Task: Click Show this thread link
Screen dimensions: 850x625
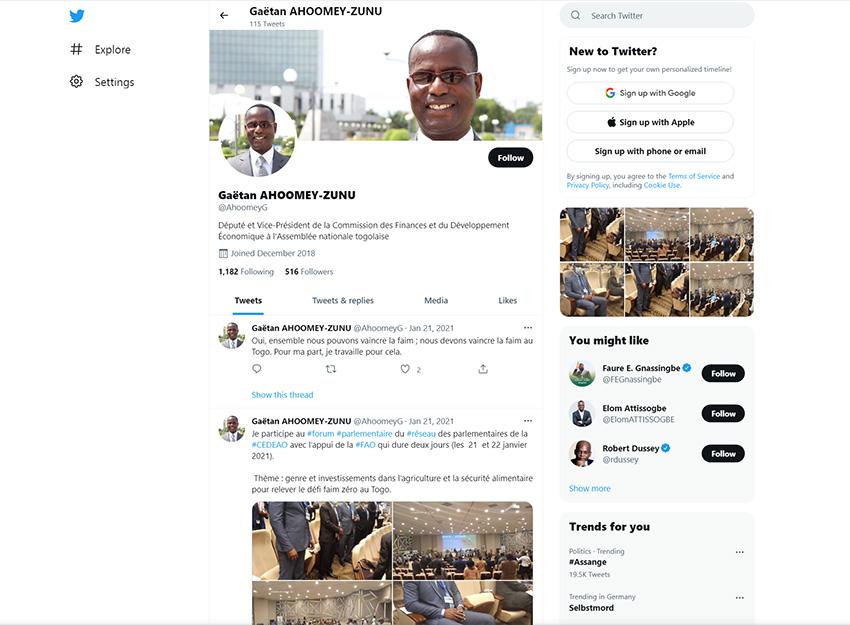Action: 282,395
